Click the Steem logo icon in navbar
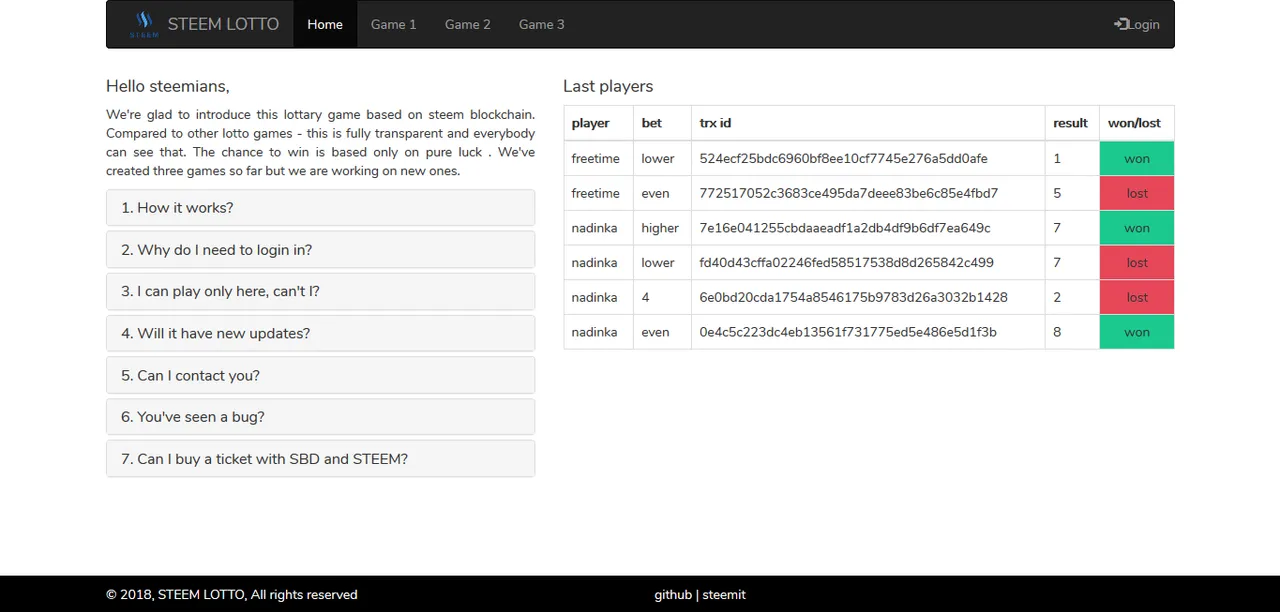Screen dimensions: 1280x612 pos(144,24)
